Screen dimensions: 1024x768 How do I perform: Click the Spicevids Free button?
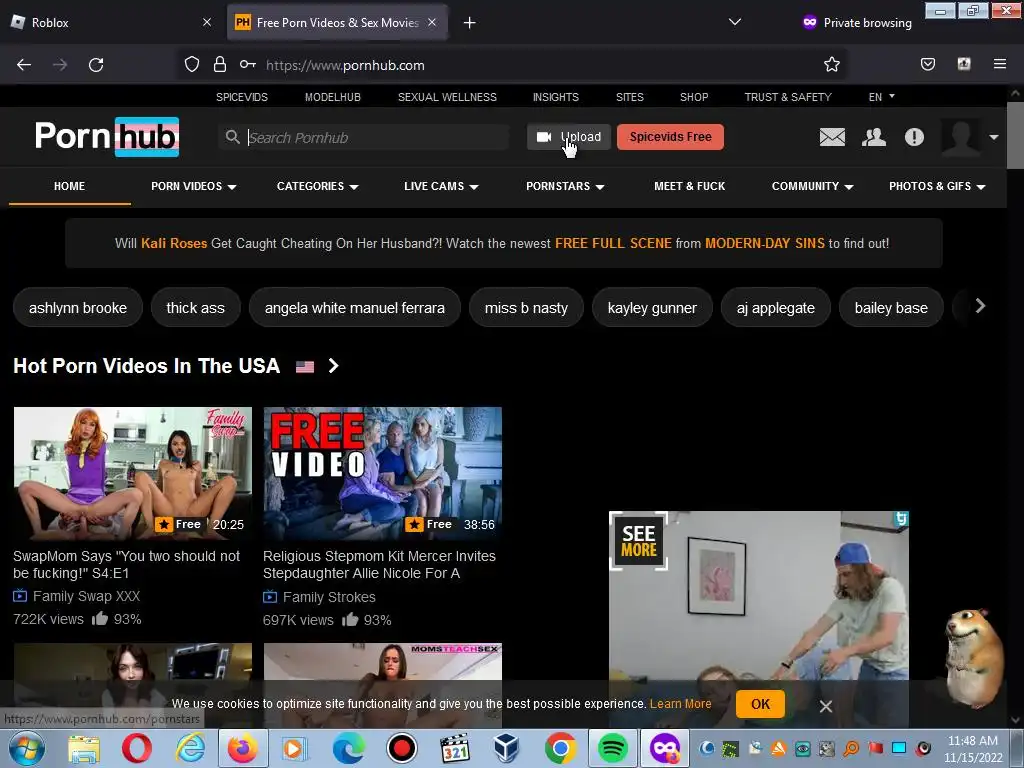(670, 137)
